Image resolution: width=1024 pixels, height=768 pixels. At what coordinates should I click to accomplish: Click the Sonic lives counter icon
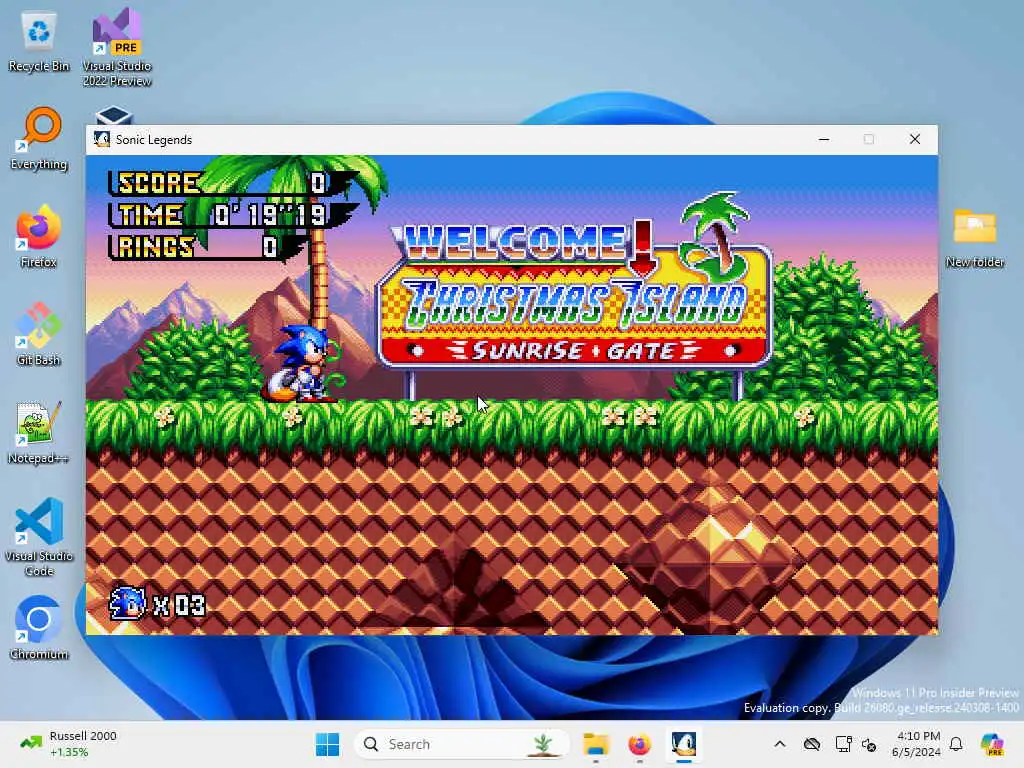tap(127, 603)
